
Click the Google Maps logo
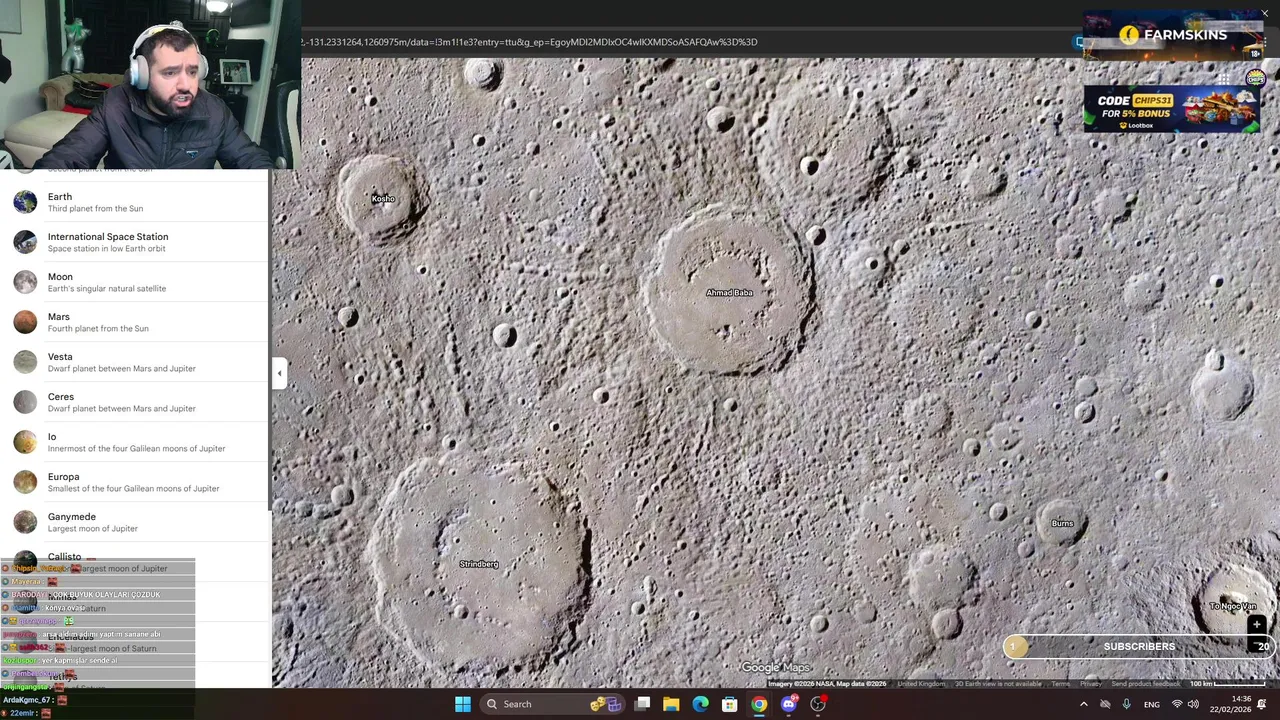pyautogui.click(x=775, y=668)
